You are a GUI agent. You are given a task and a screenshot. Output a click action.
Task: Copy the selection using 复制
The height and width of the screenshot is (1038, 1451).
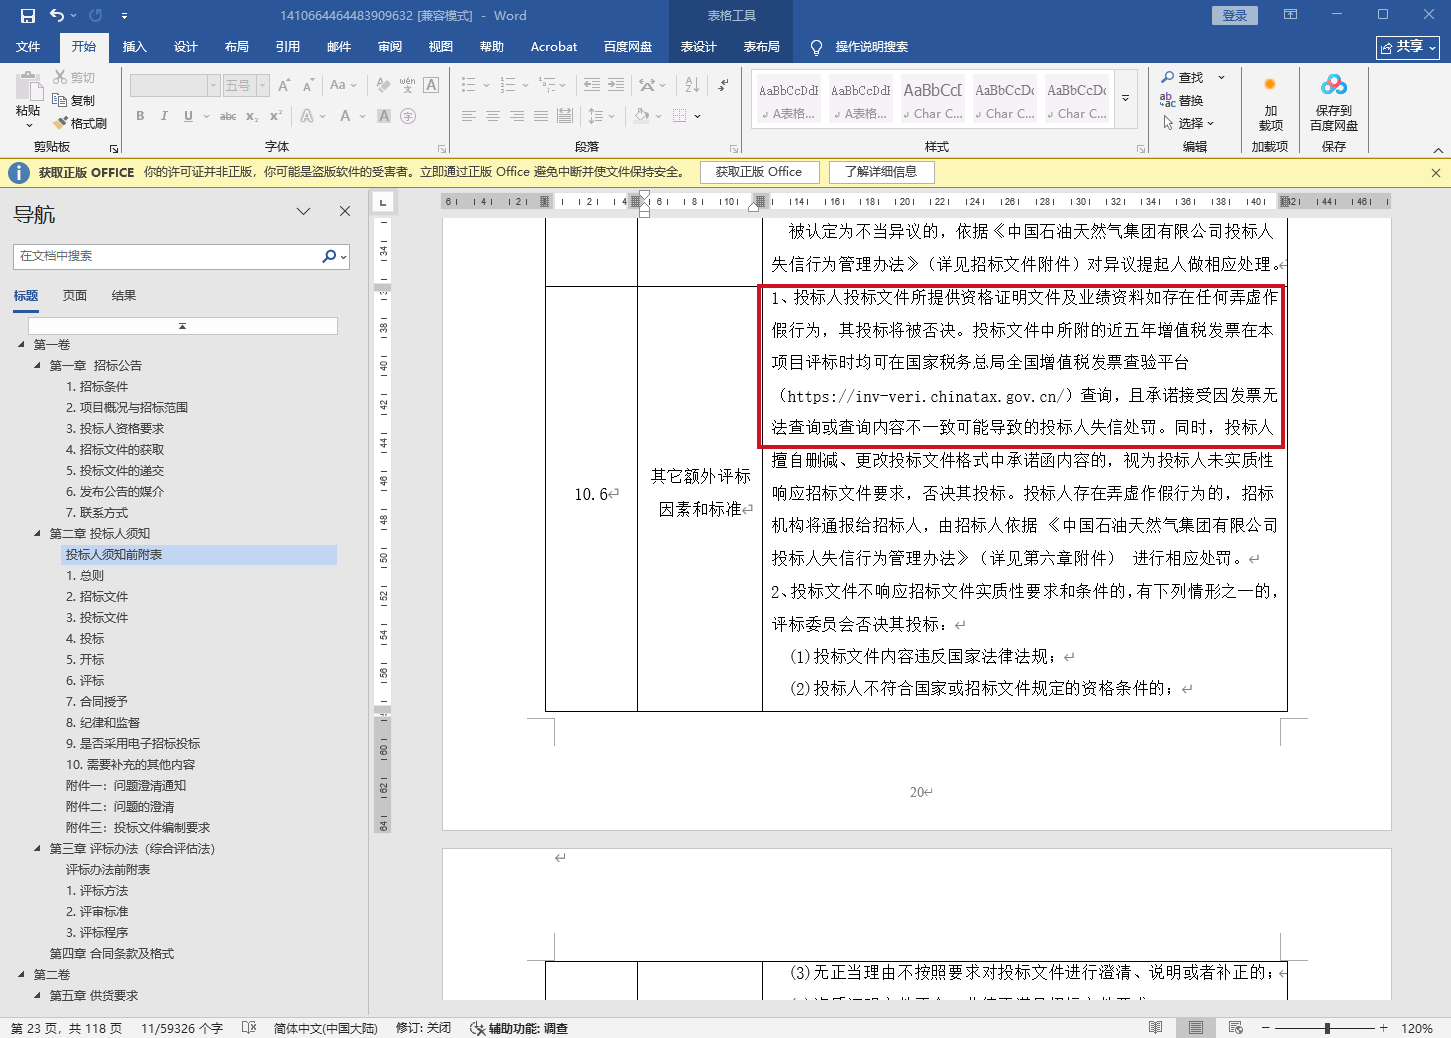point(74,100)
